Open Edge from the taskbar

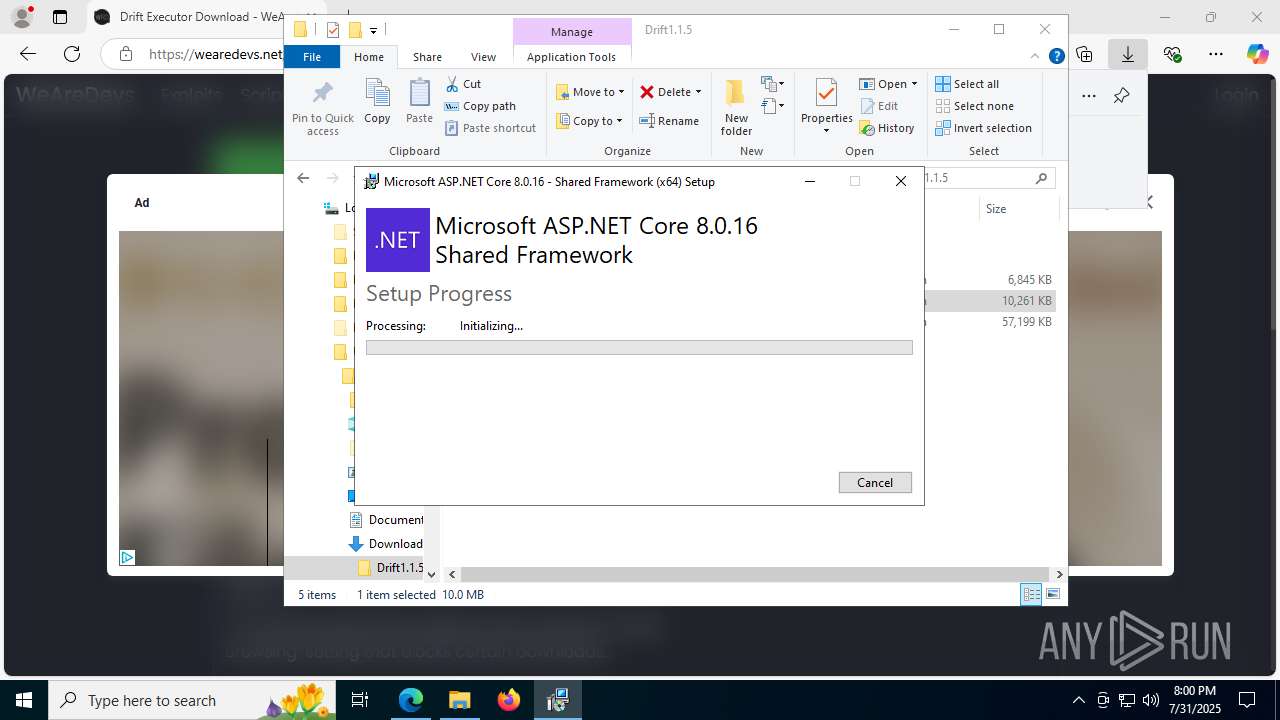pyautogui.click(x=411, y=700)
